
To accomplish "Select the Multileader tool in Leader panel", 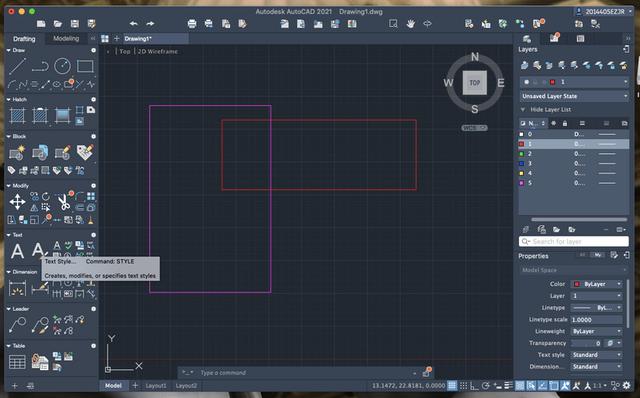I will click(17, 325).
